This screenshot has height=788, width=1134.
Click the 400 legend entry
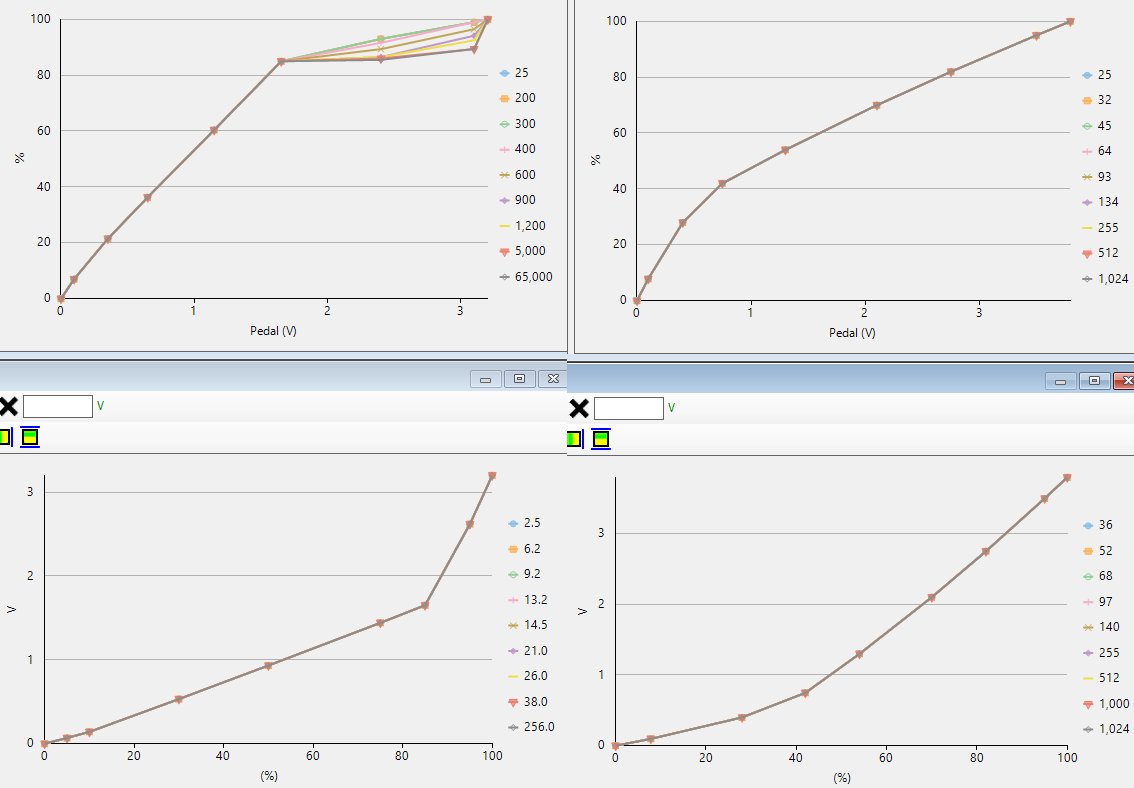pyautogui.click(x=517, y=149)
